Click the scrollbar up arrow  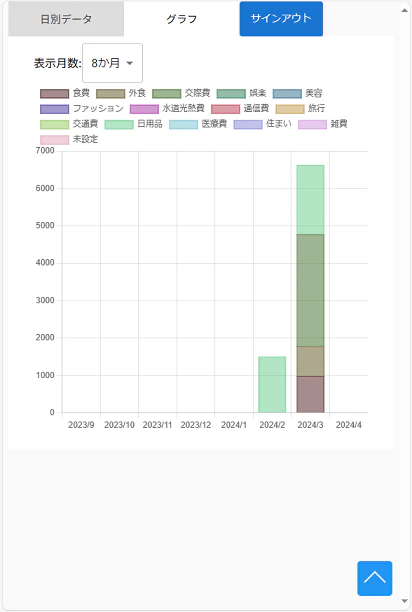tap(405, 11)
